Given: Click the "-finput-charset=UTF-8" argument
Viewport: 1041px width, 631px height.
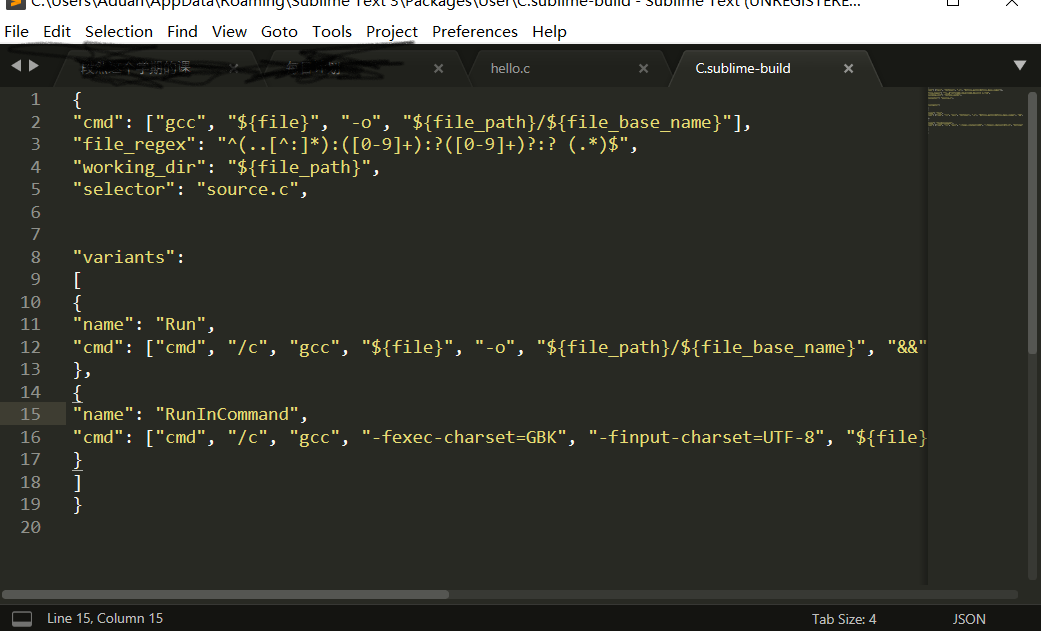Looking at the screenshot, I should [706, 437].
